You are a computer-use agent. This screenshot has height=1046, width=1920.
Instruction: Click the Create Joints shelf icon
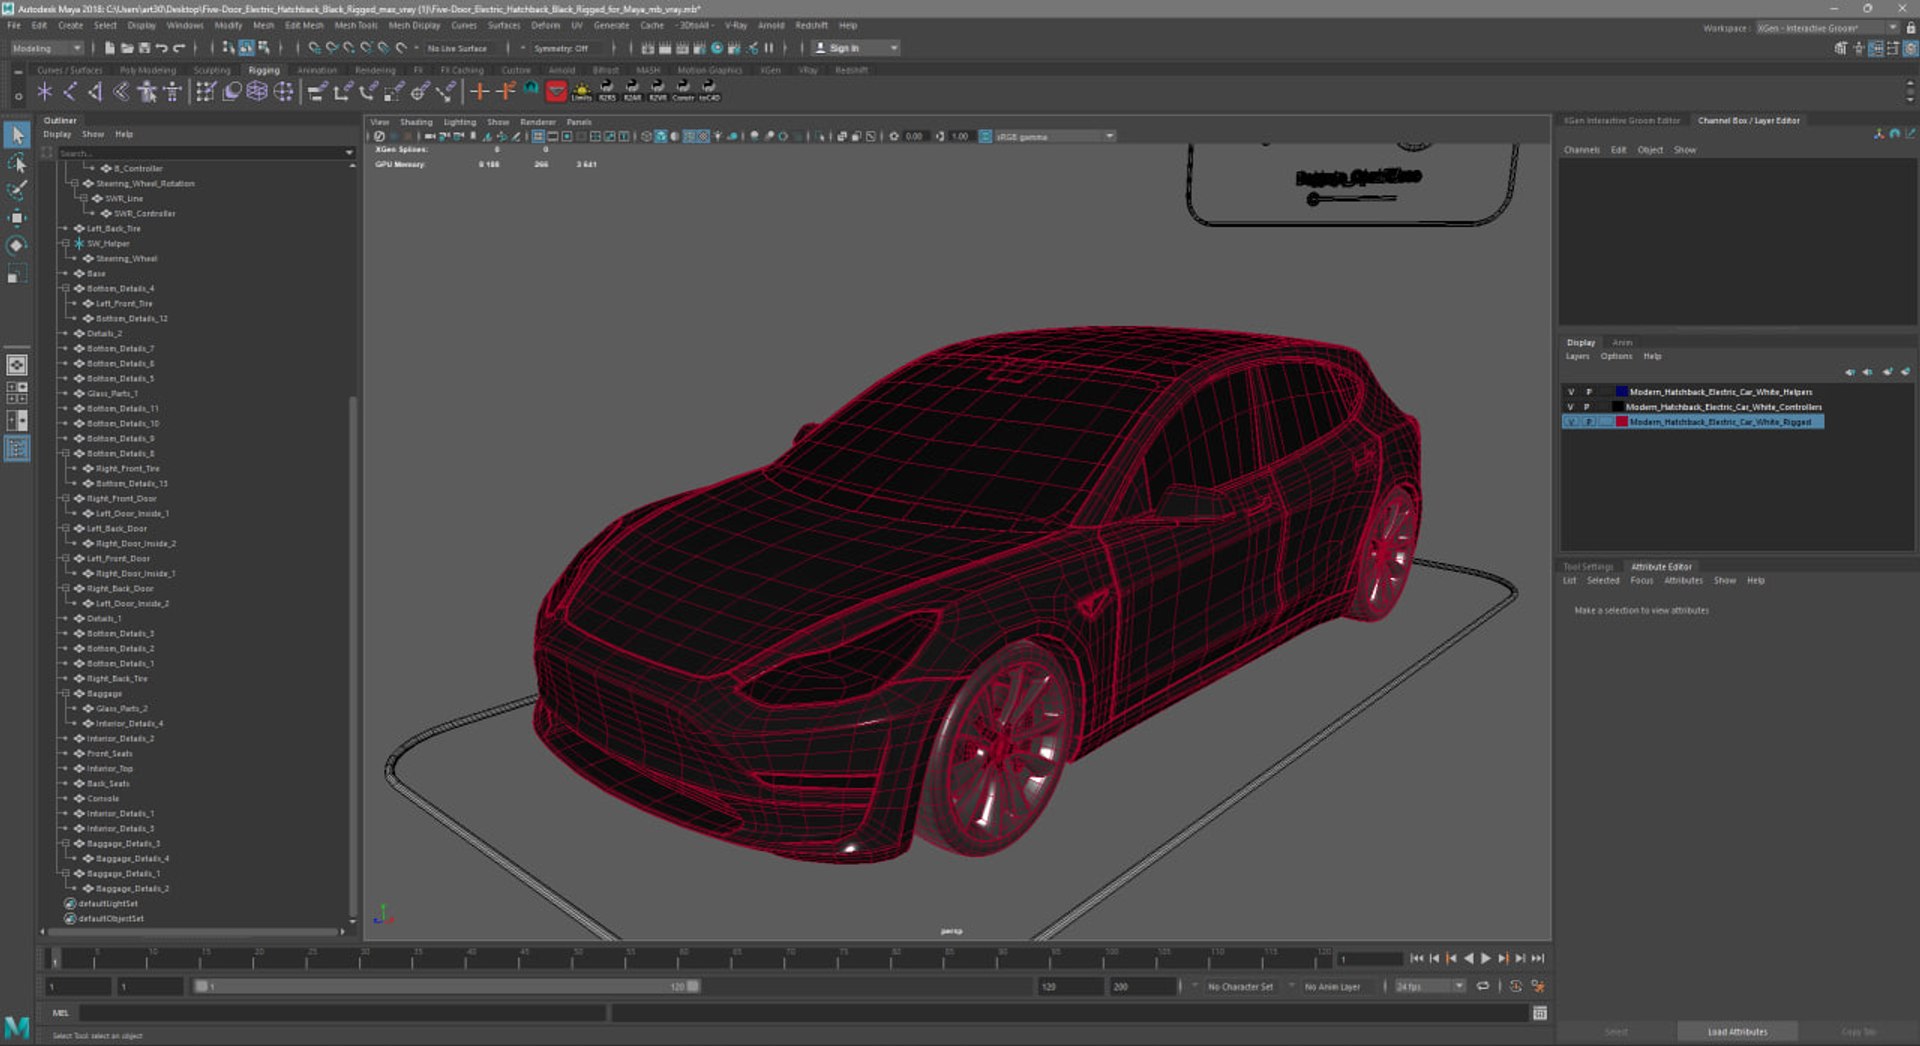[x=70, y=92]
